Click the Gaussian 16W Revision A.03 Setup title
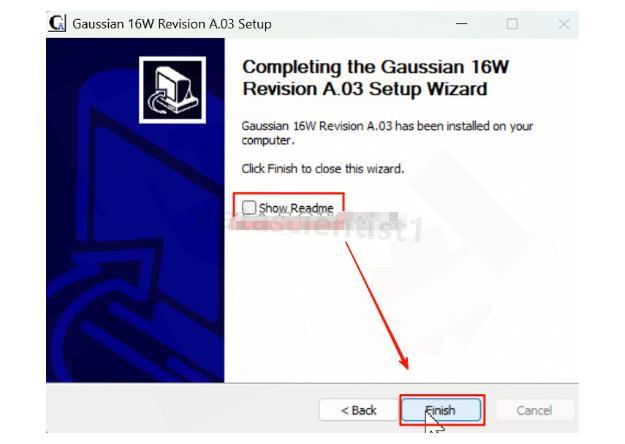 172,24
